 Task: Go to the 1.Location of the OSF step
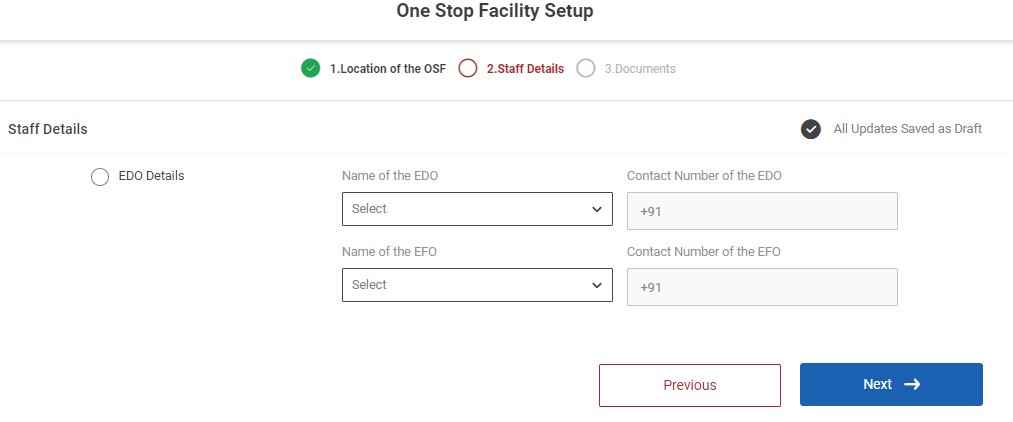388,69
